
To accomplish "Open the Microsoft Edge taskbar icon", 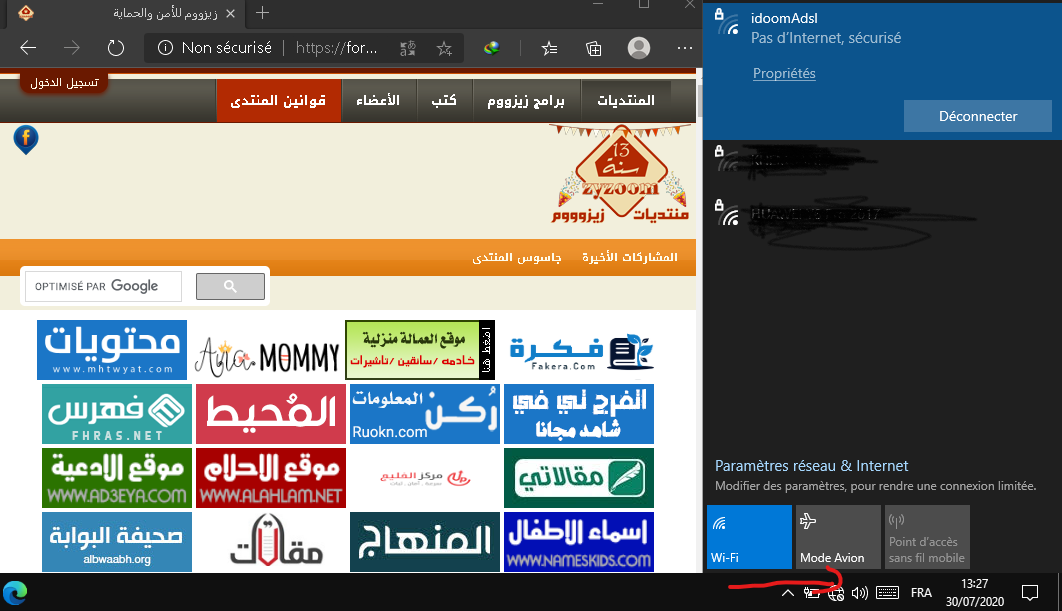I will click(15, 593).
